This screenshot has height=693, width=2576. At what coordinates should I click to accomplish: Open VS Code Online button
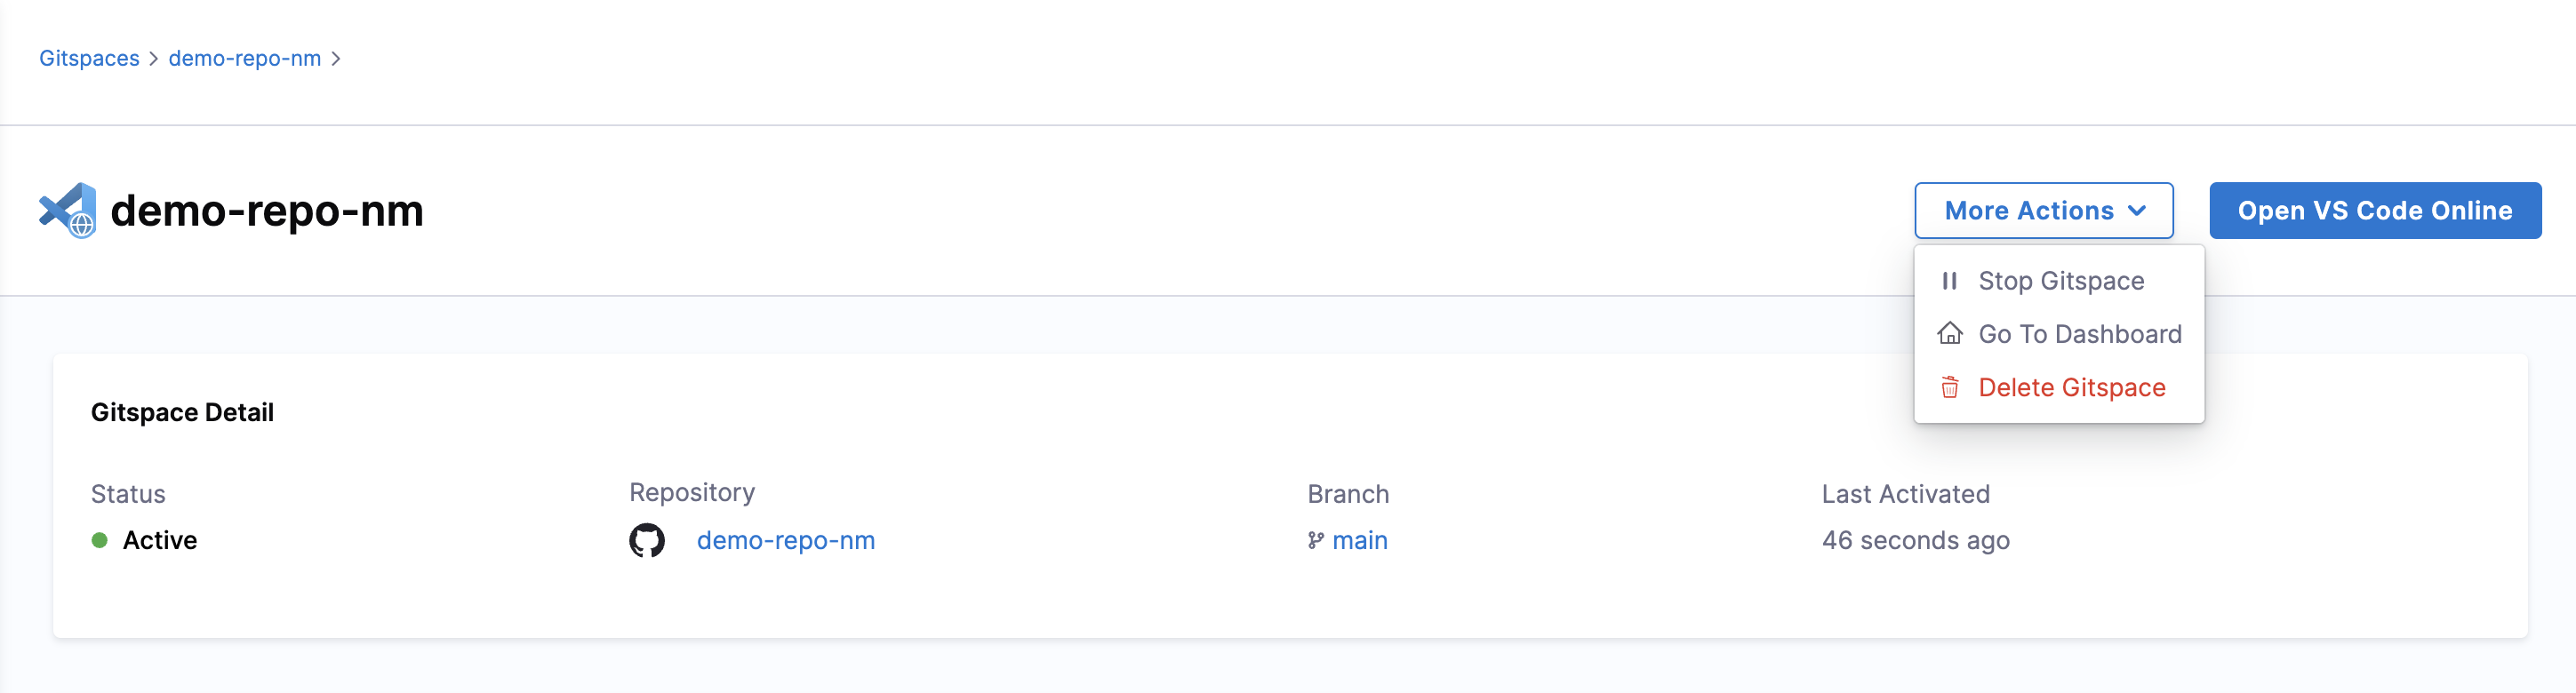point(2374,210)
